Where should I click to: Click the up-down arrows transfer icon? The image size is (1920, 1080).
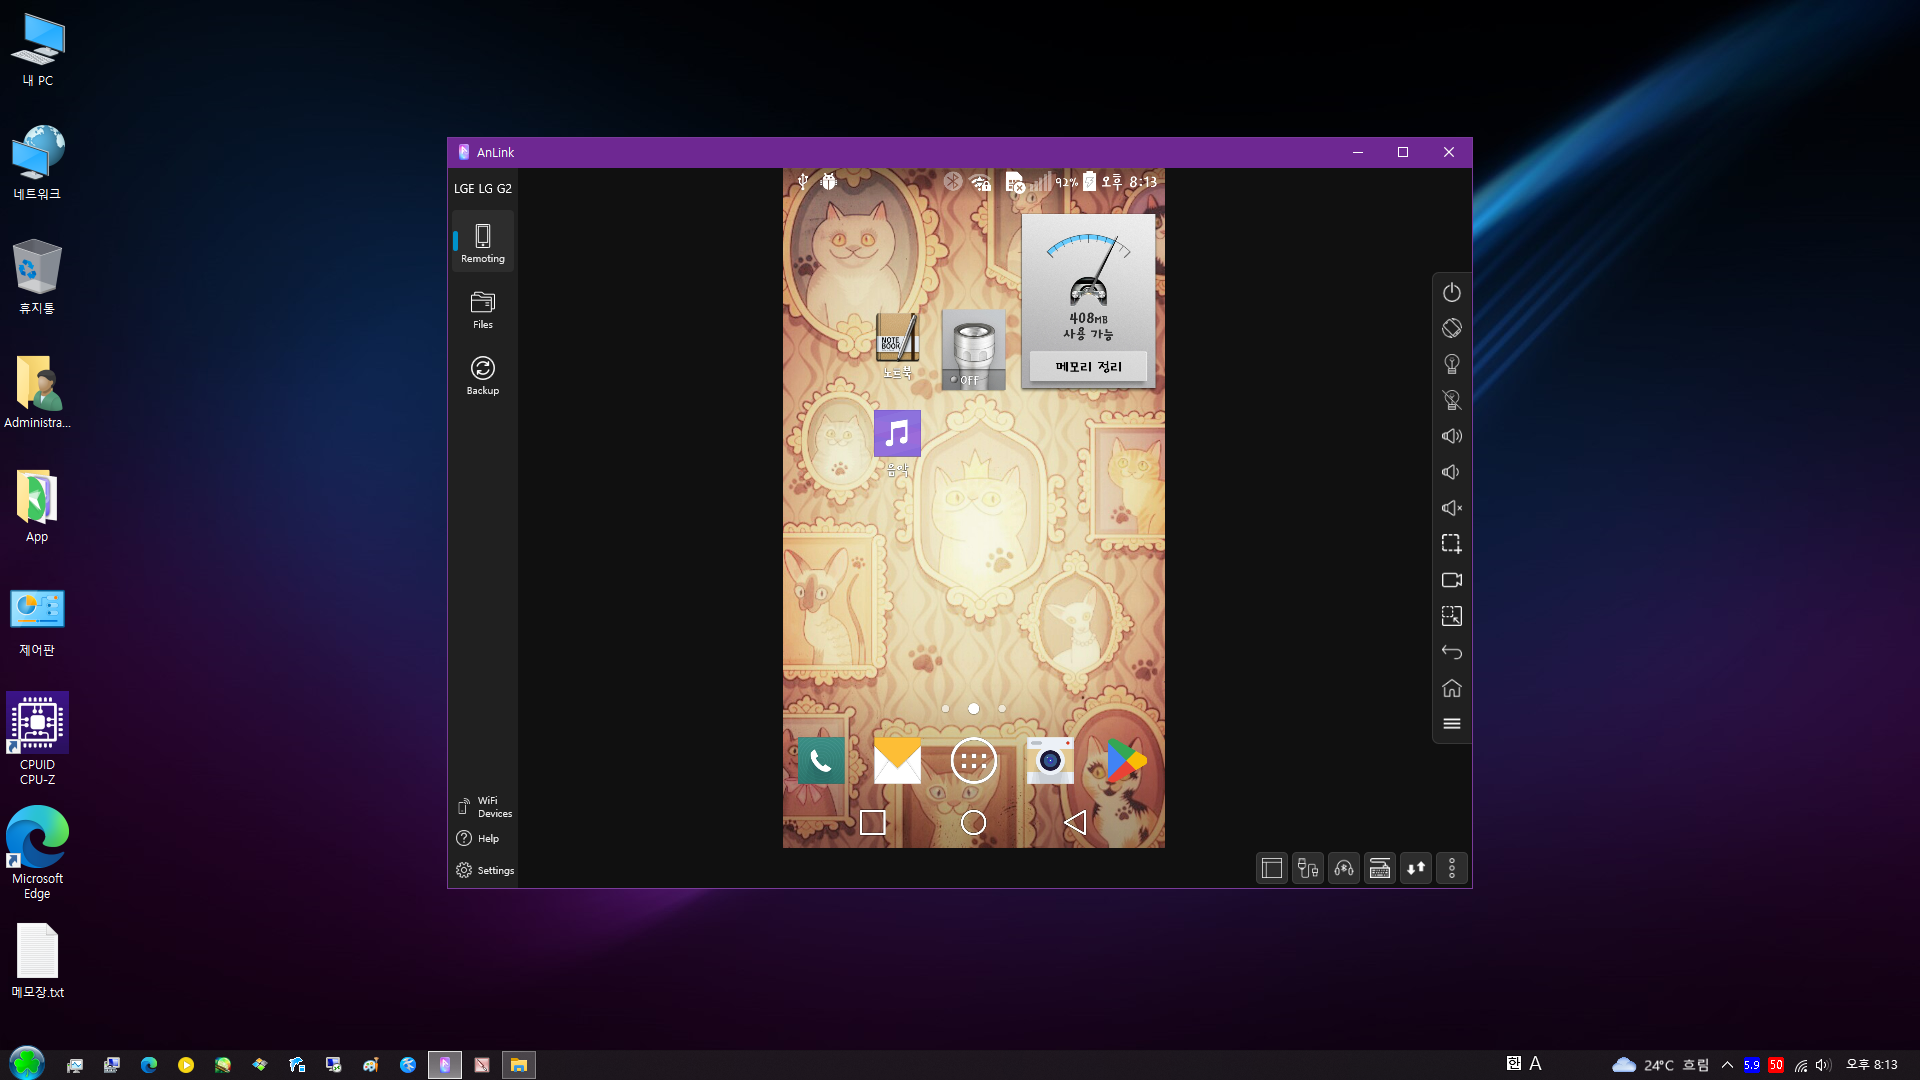[x=1415, y=868]
